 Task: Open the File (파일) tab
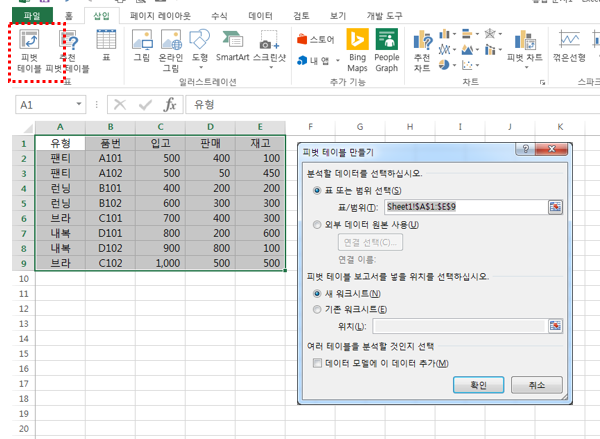point(32,16)
